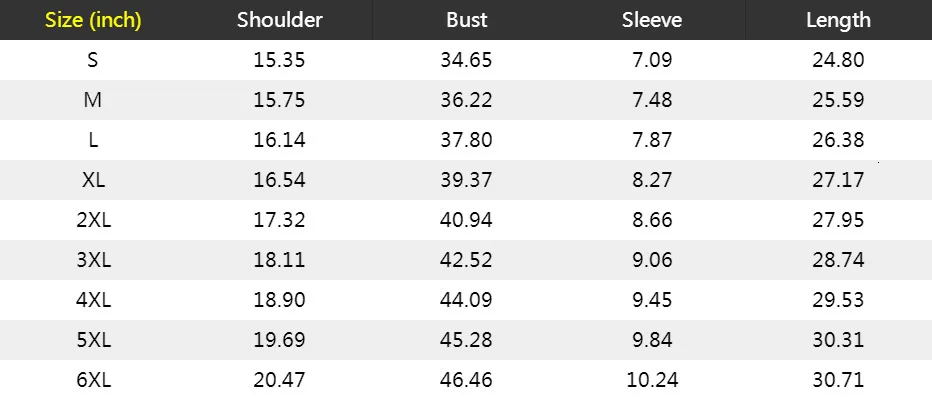
Task: Select the 27.17 length cell
Action: click(838, 180)
